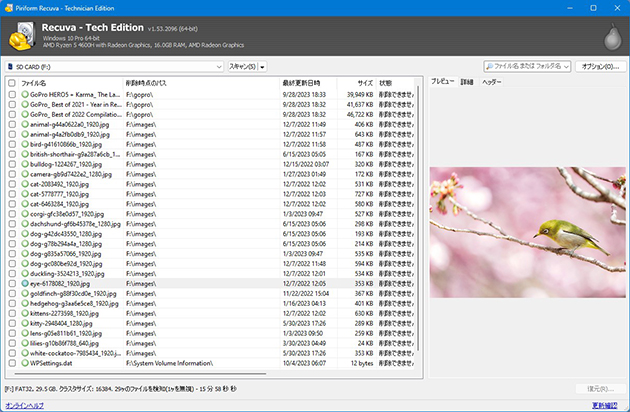Click green status icon for bulldog-1224267_1920.jpg
The image size is (630, 412).
(25, 164)
